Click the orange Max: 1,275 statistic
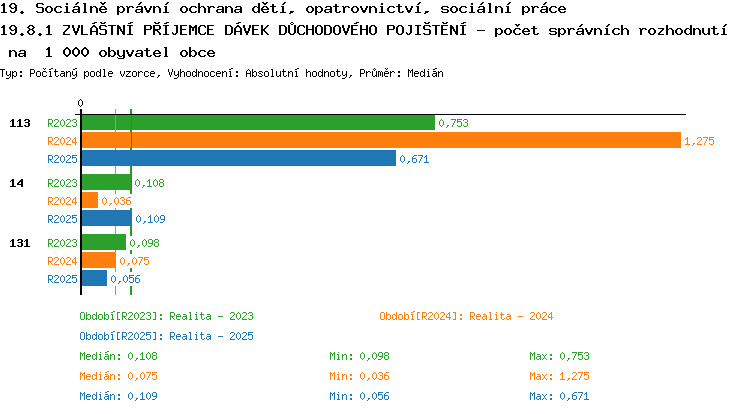 tap(559, 376)
